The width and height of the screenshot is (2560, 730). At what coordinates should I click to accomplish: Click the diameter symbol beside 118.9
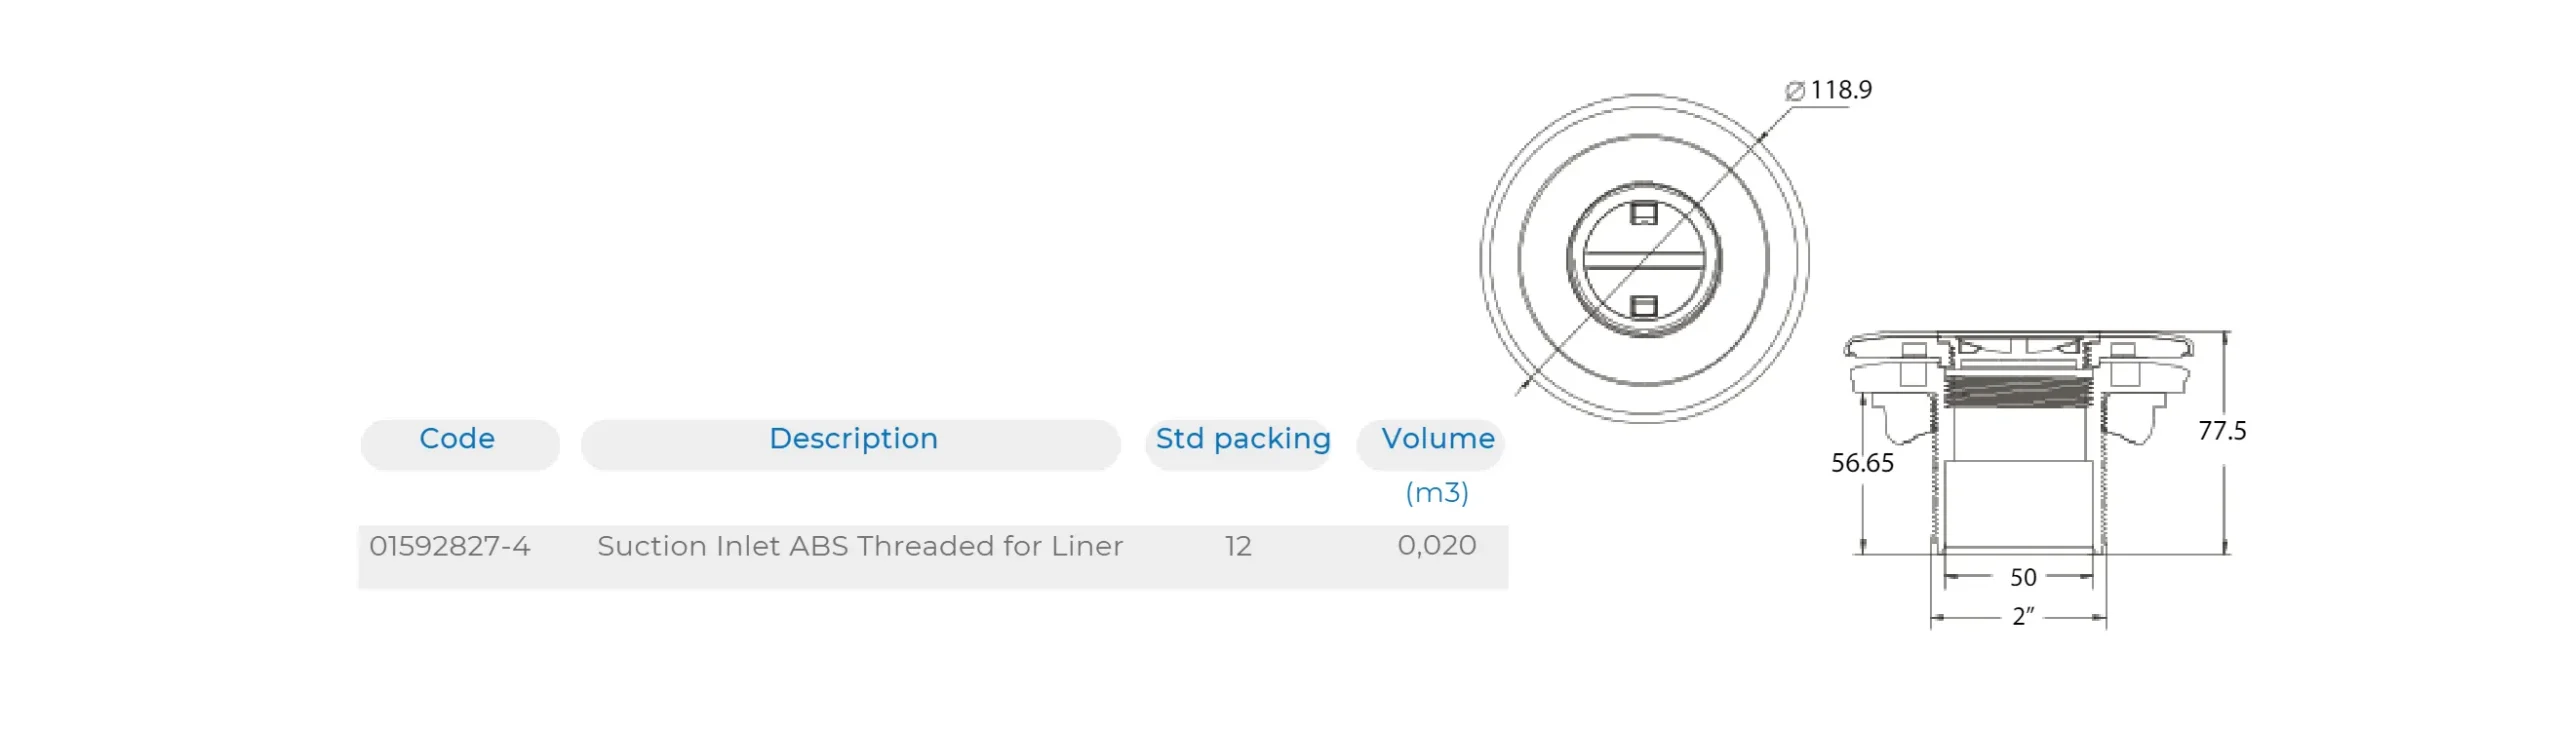point(1794,91)
